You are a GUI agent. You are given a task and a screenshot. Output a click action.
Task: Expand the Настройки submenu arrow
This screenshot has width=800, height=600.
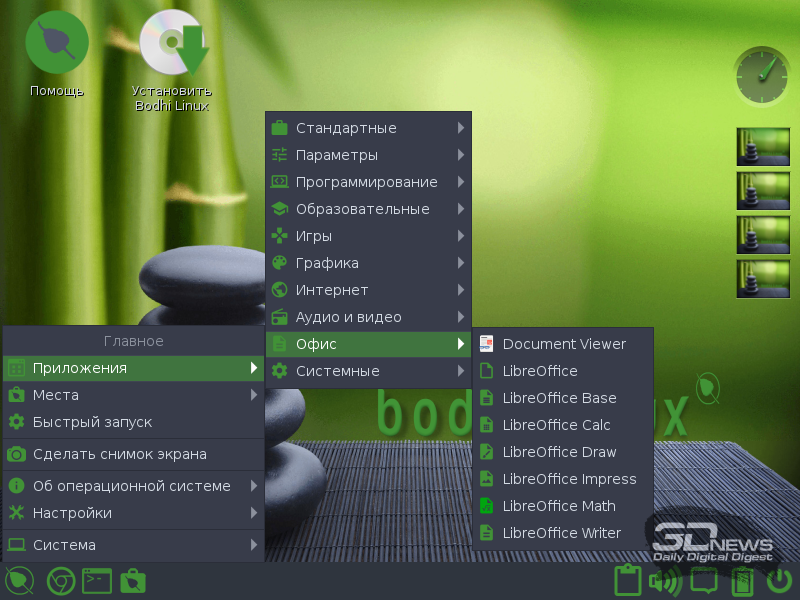tap(254, 513)
